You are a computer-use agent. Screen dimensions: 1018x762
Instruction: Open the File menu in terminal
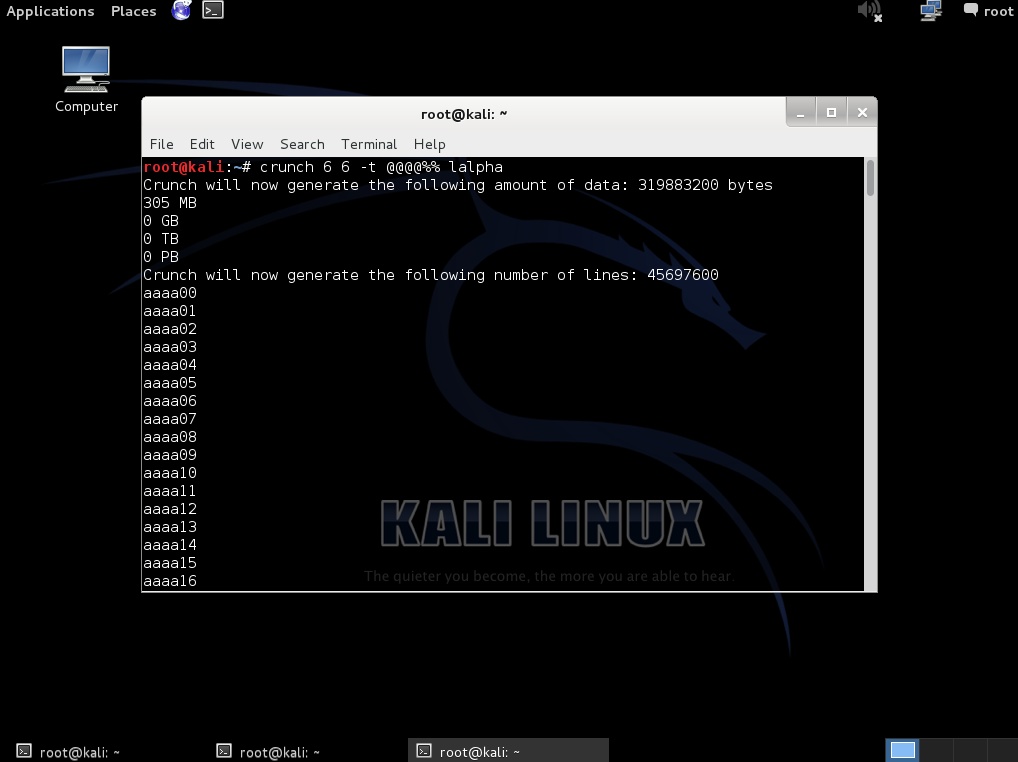161,144
